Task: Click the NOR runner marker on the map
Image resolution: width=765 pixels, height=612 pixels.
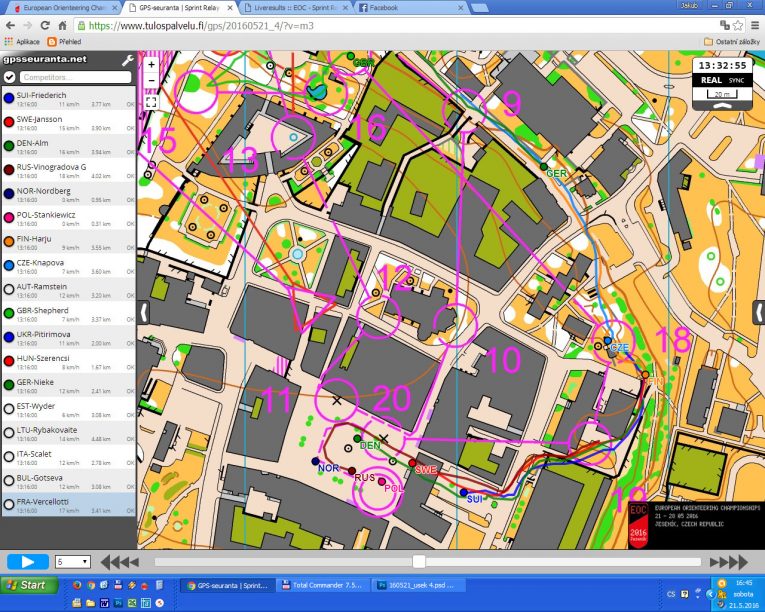Action: pos(316,461)
